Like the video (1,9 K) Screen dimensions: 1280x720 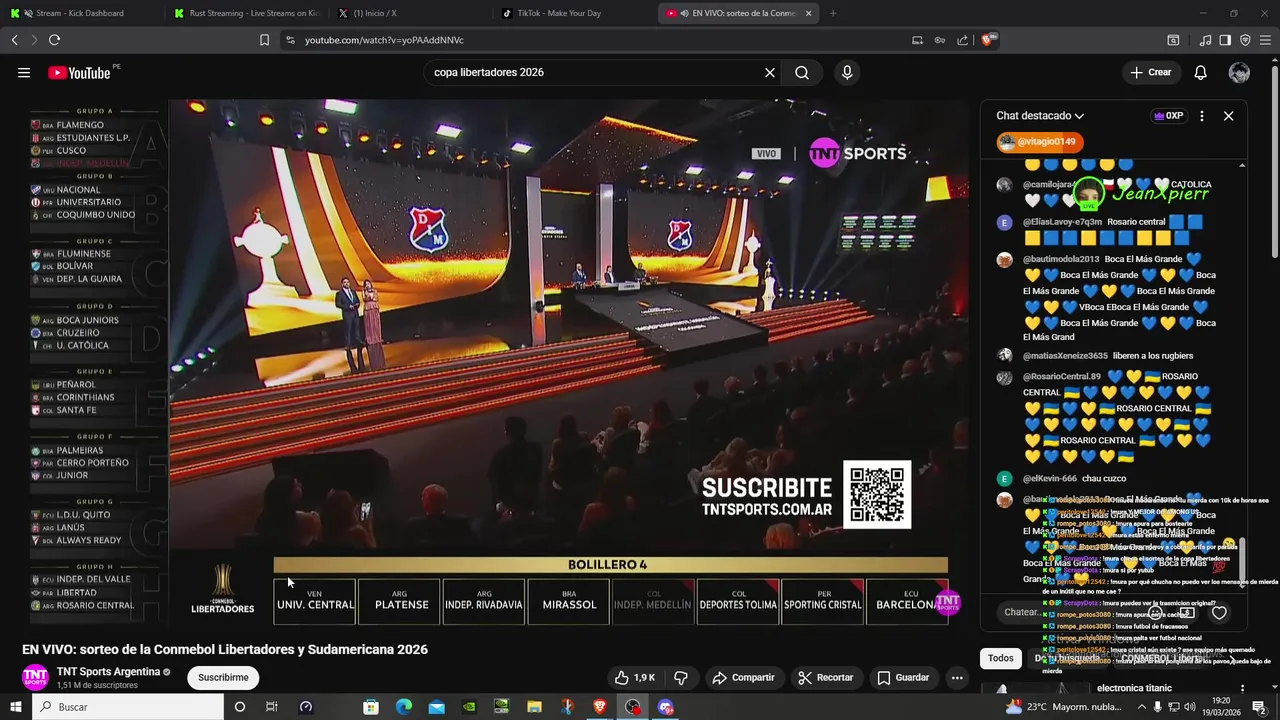pos(635,677)
